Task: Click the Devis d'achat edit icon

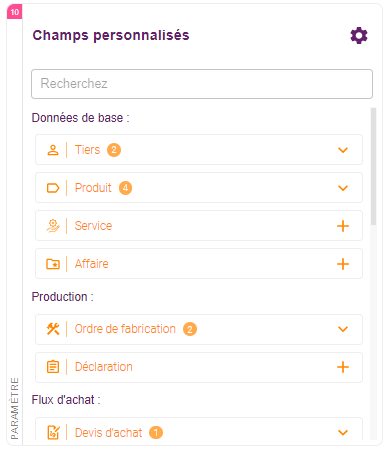Action: (53, 433)
